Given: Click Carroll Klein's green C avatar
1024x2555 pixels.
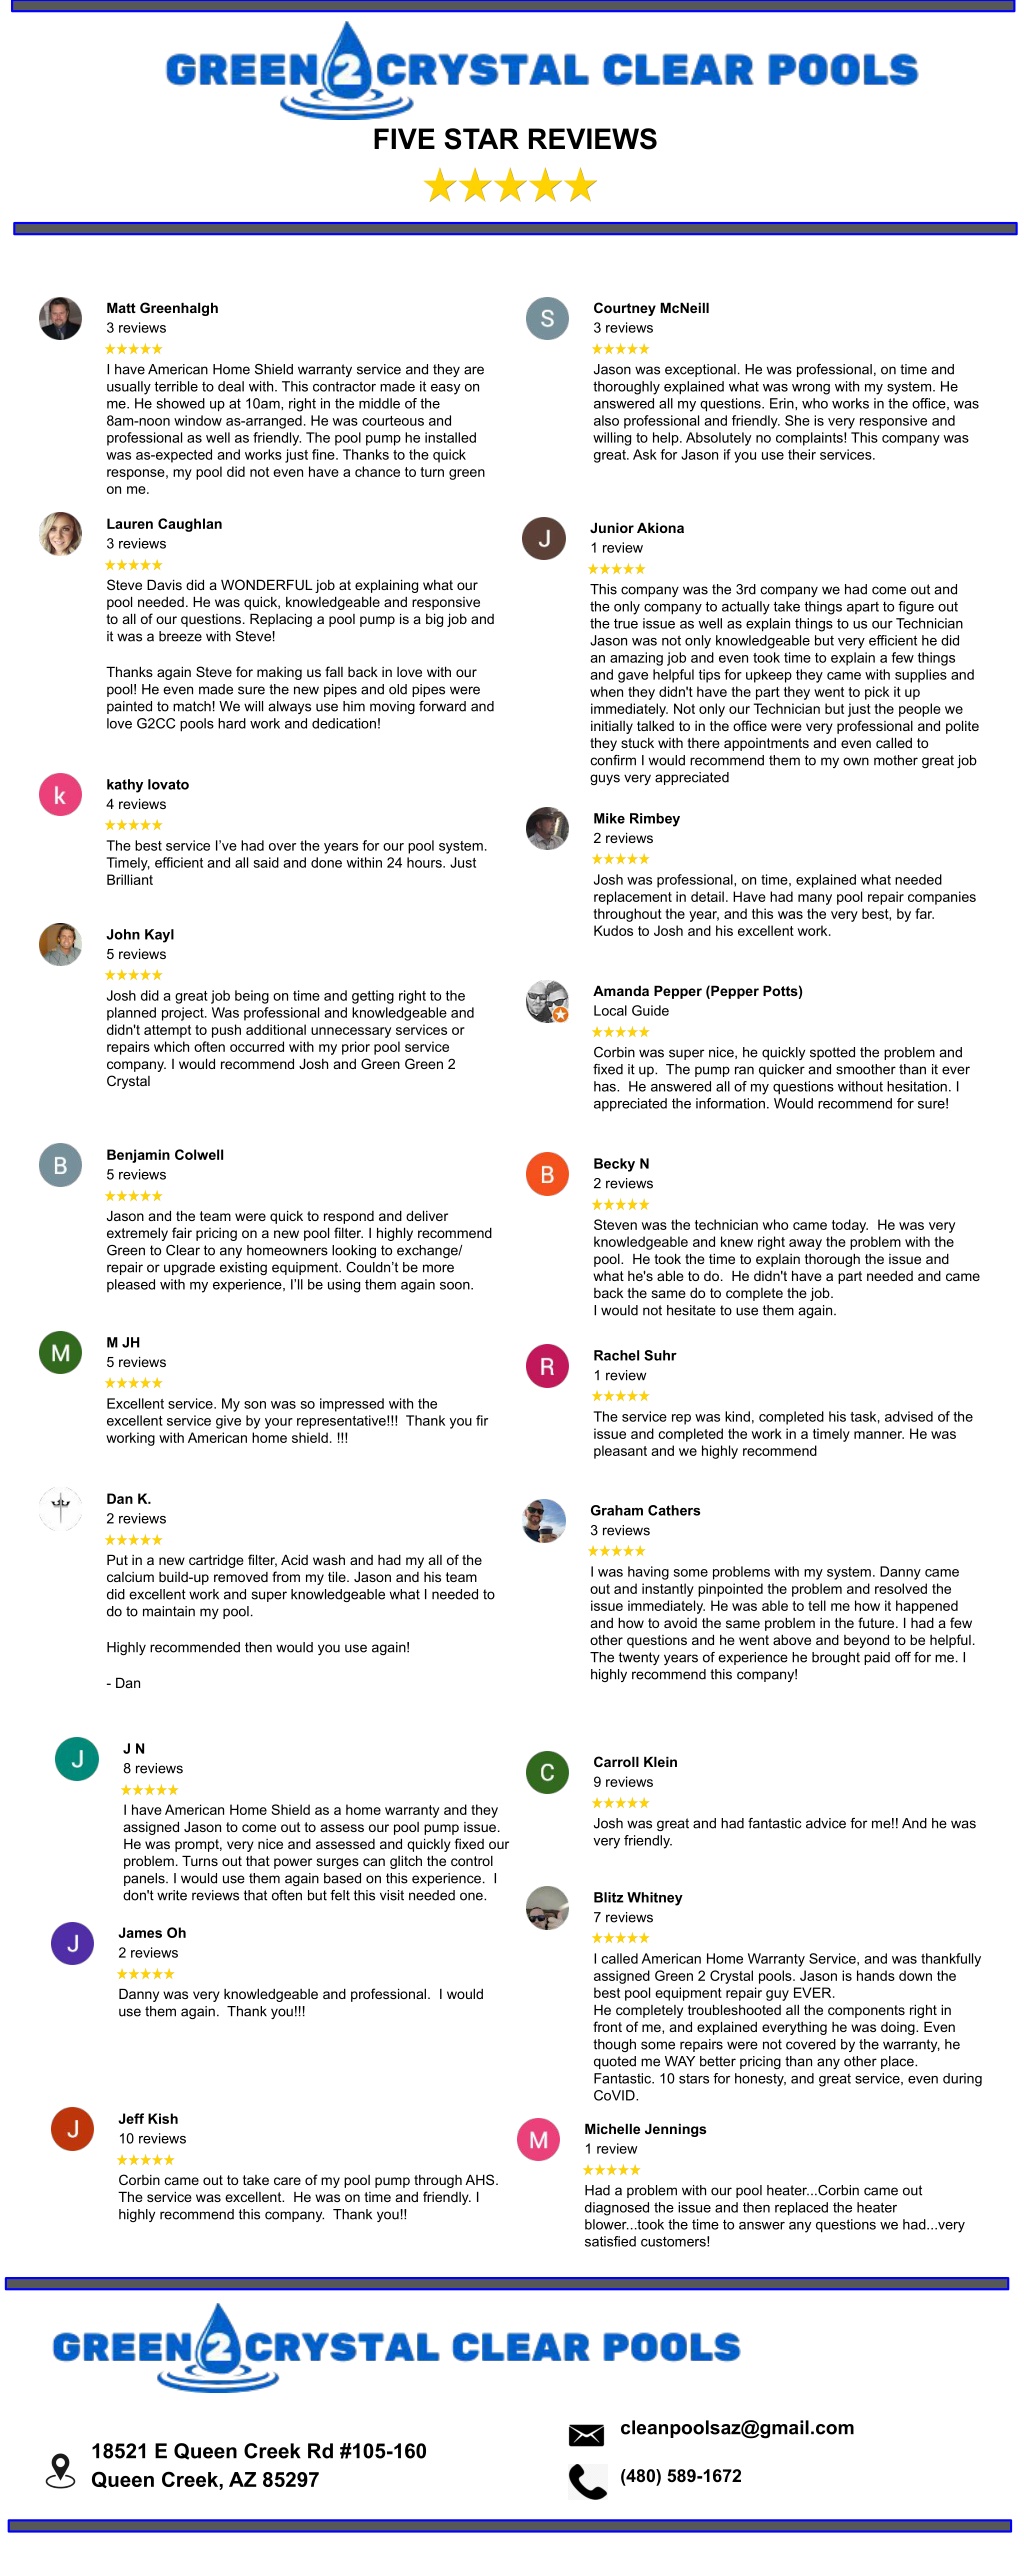Looking at the screenshot, I should pyautogui.click(x=547, y=1773).
